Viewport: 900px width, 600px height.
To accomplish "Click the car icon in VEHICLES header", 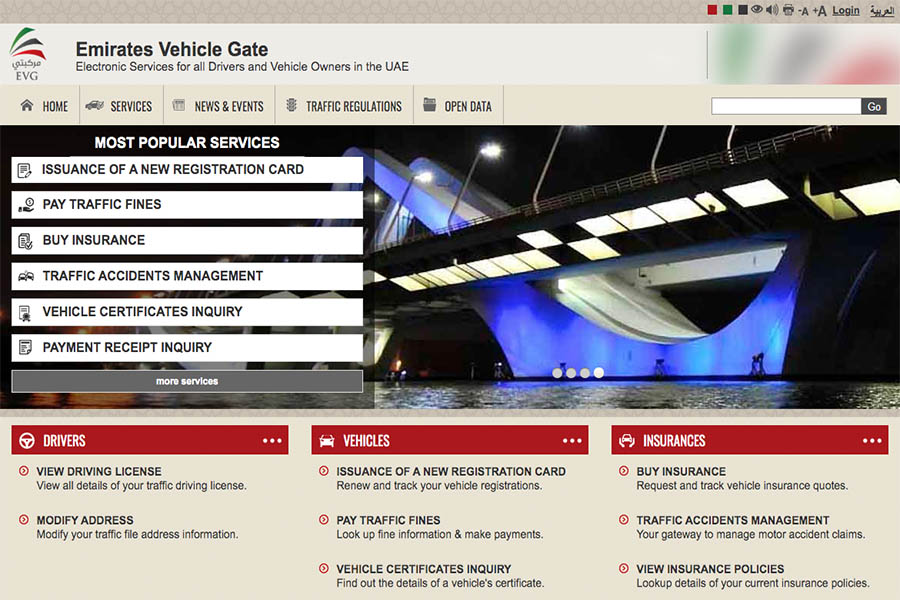I will [327, 440].
